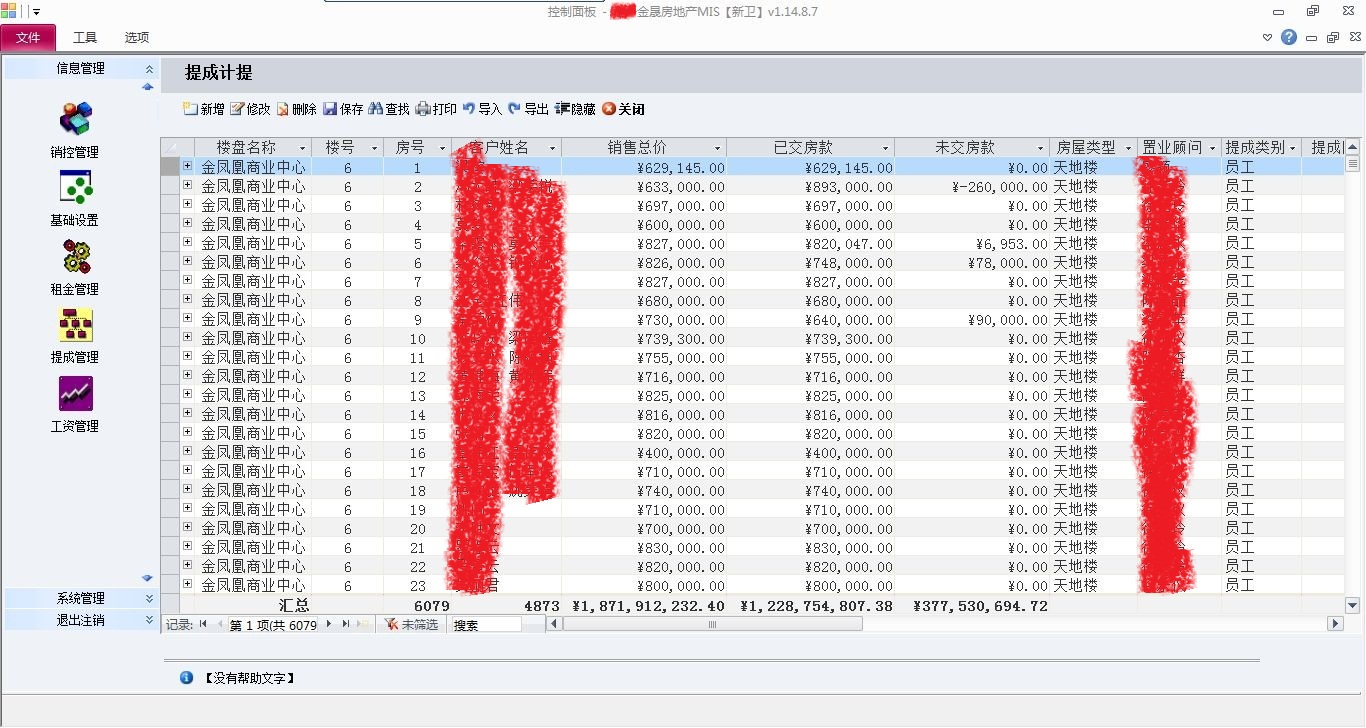Go to last record navigation button
The image size is (1366, 728).
pyautogui.click(x=345, y=624)
